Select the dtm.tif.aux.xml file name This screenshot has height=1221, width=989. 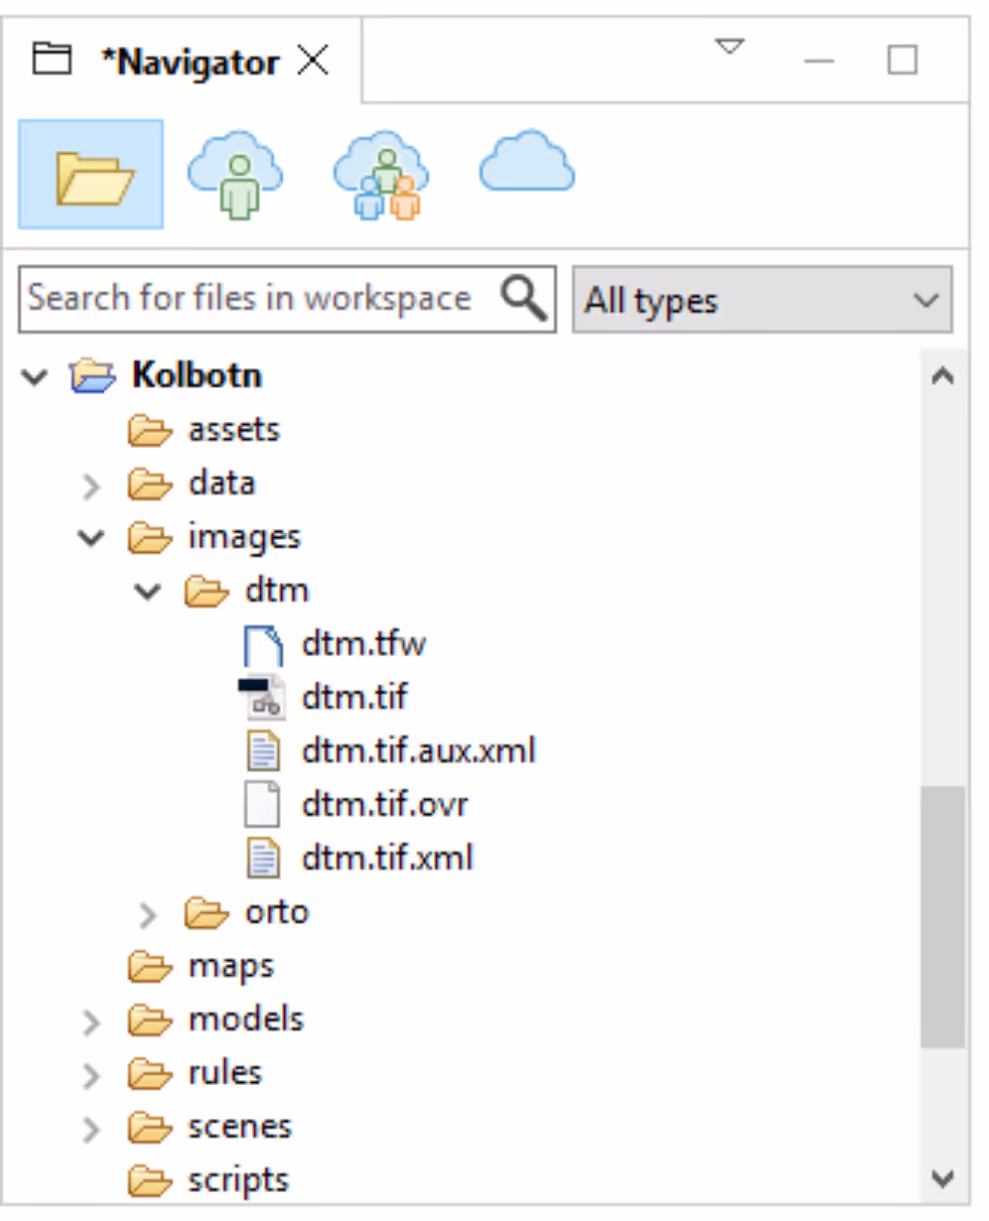(x=419, y=752)
